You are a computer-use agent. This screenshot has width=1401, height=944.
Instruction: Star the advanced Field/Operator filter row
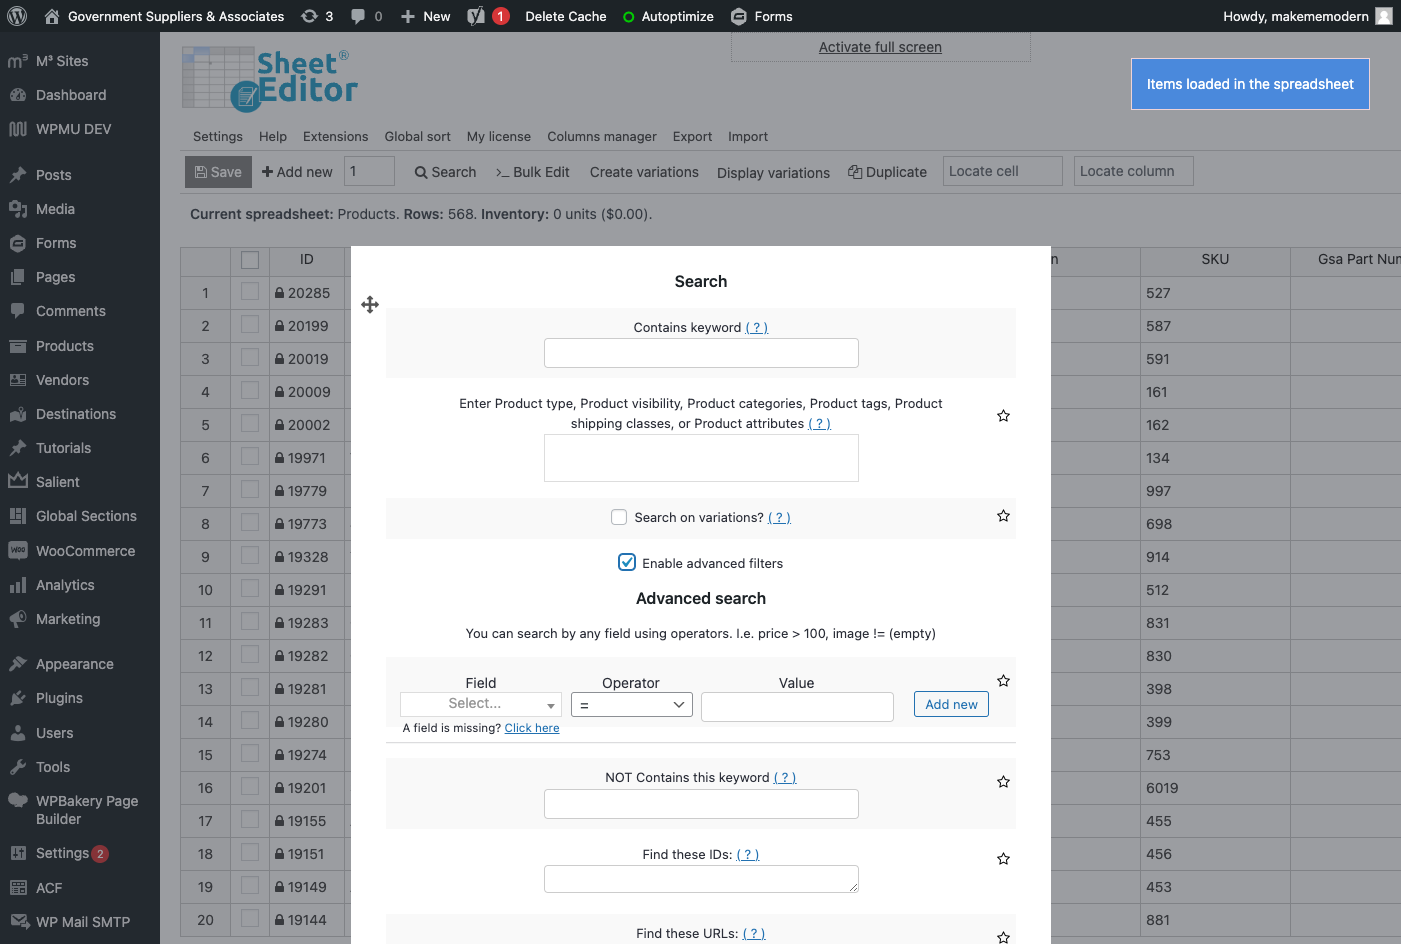tap(1003, 681)
